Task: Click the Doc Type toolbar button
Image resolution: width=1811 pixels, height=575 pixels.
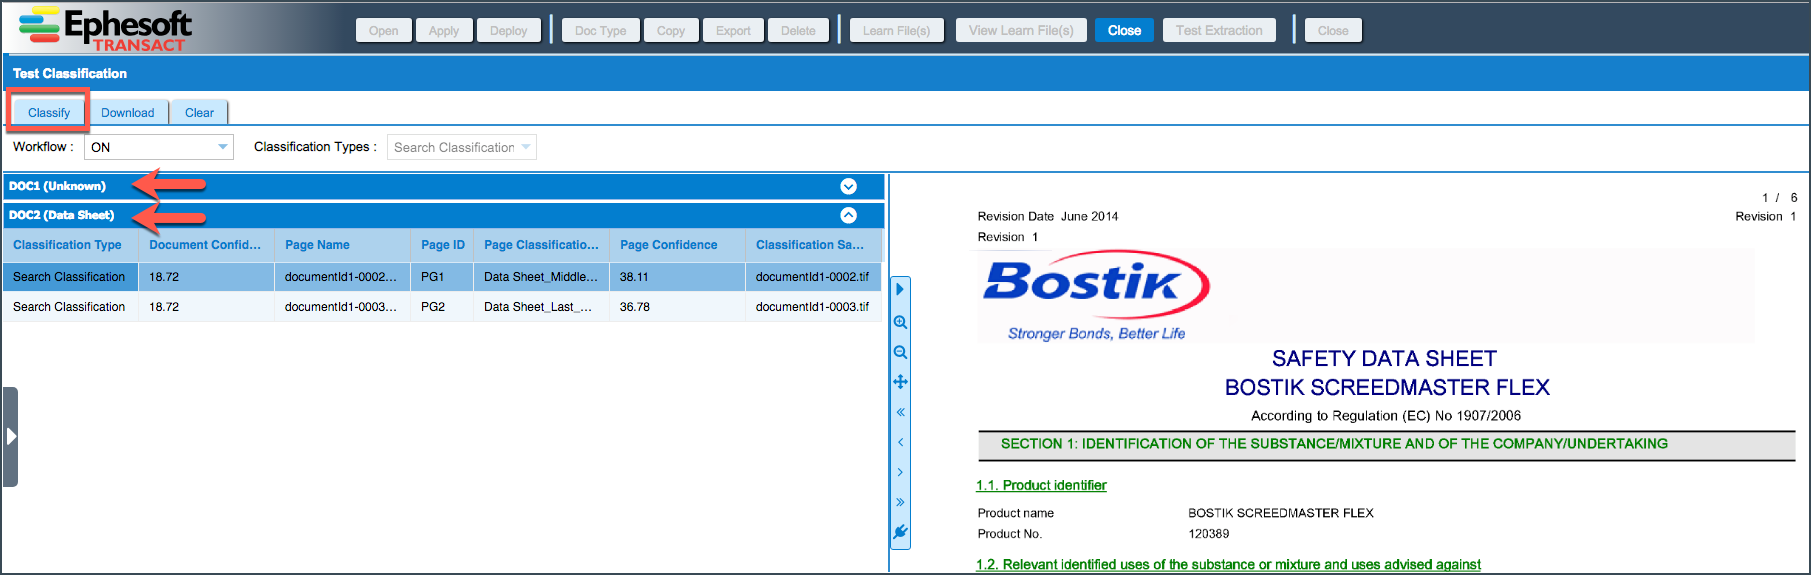Action: [x=600, y=31]
